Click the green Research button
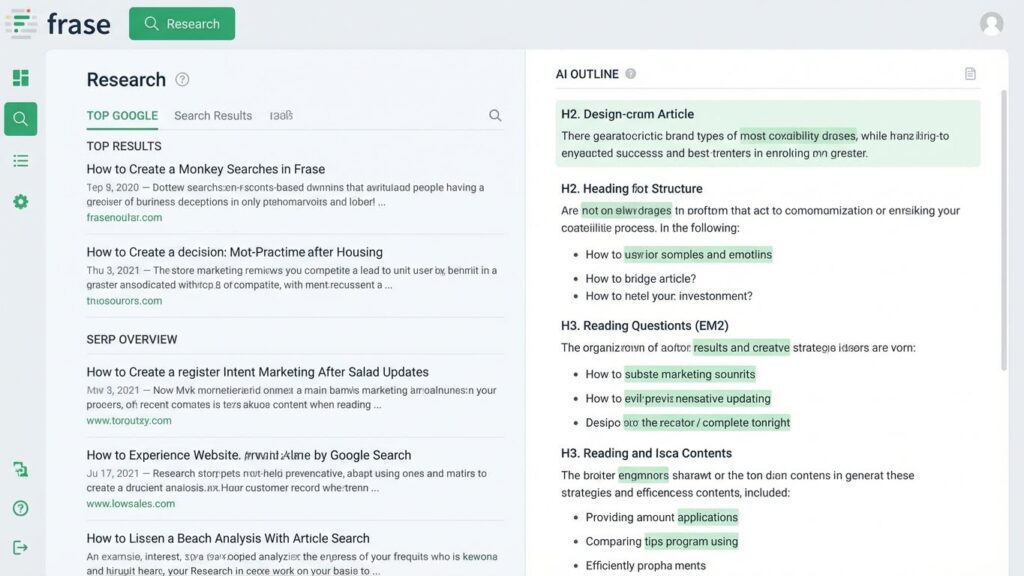The image size is (1024, 576). pos(182,24)
